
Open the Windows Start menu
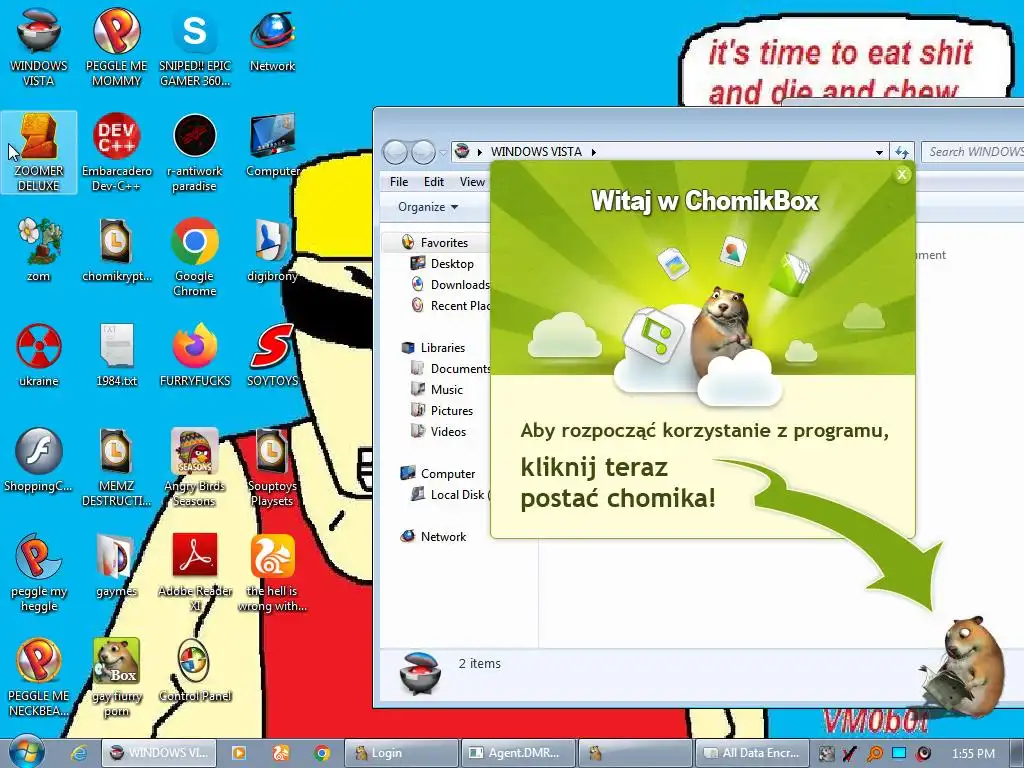pyautogui.click(x=26, y=752)
